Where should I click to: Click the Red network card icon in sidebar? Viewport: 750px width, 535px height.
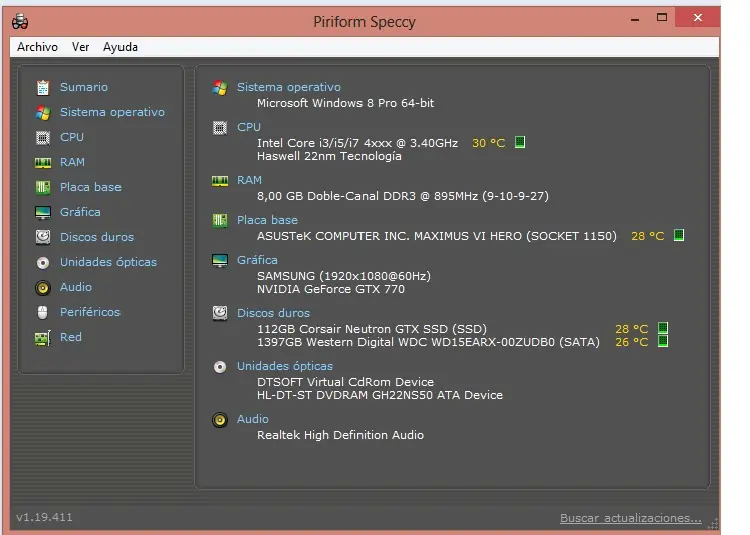point(43,338)
